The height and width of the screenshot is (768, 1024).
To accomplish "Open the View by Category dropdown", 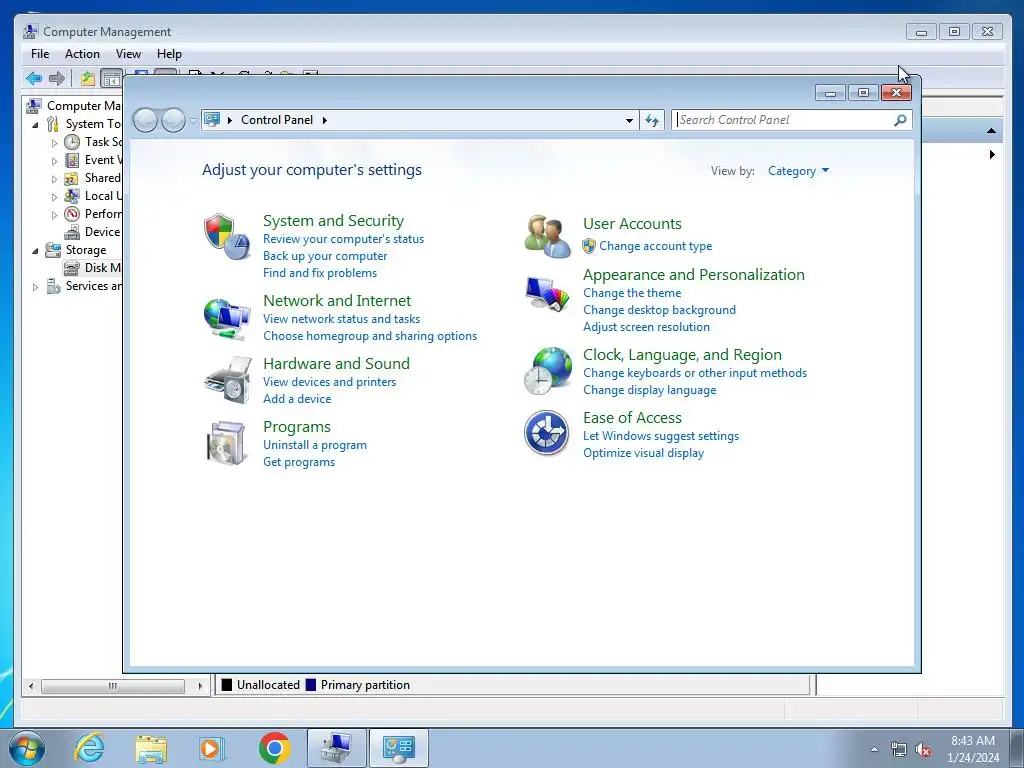I will click(x=798, y=171).
